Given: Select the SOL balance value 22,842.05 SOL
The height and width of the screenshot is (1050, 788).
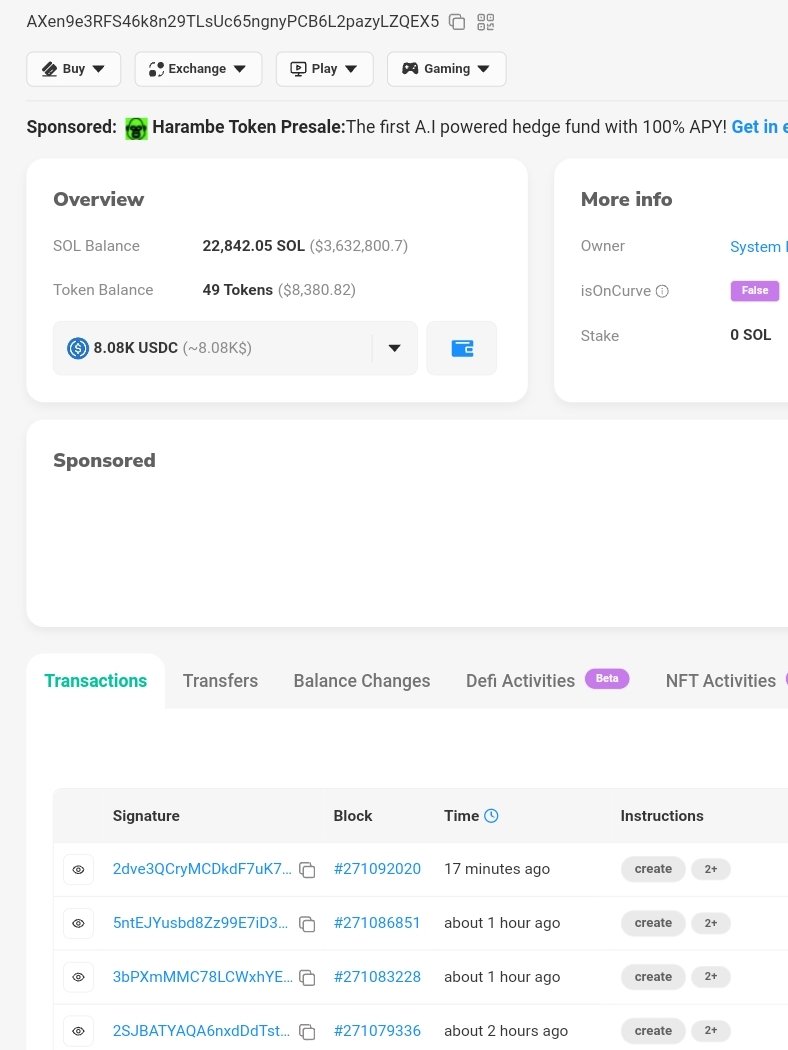Looking at the screenshot, I should click(x=254, y=246).
